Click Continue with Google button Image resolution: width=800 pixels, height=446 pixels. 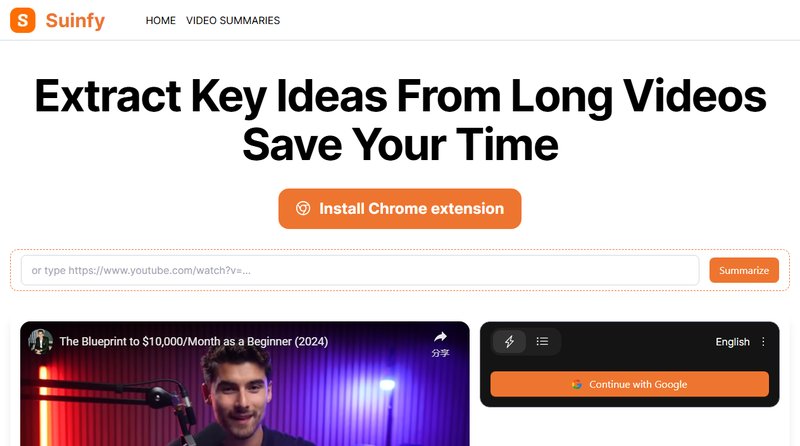(x=629, y=384)
